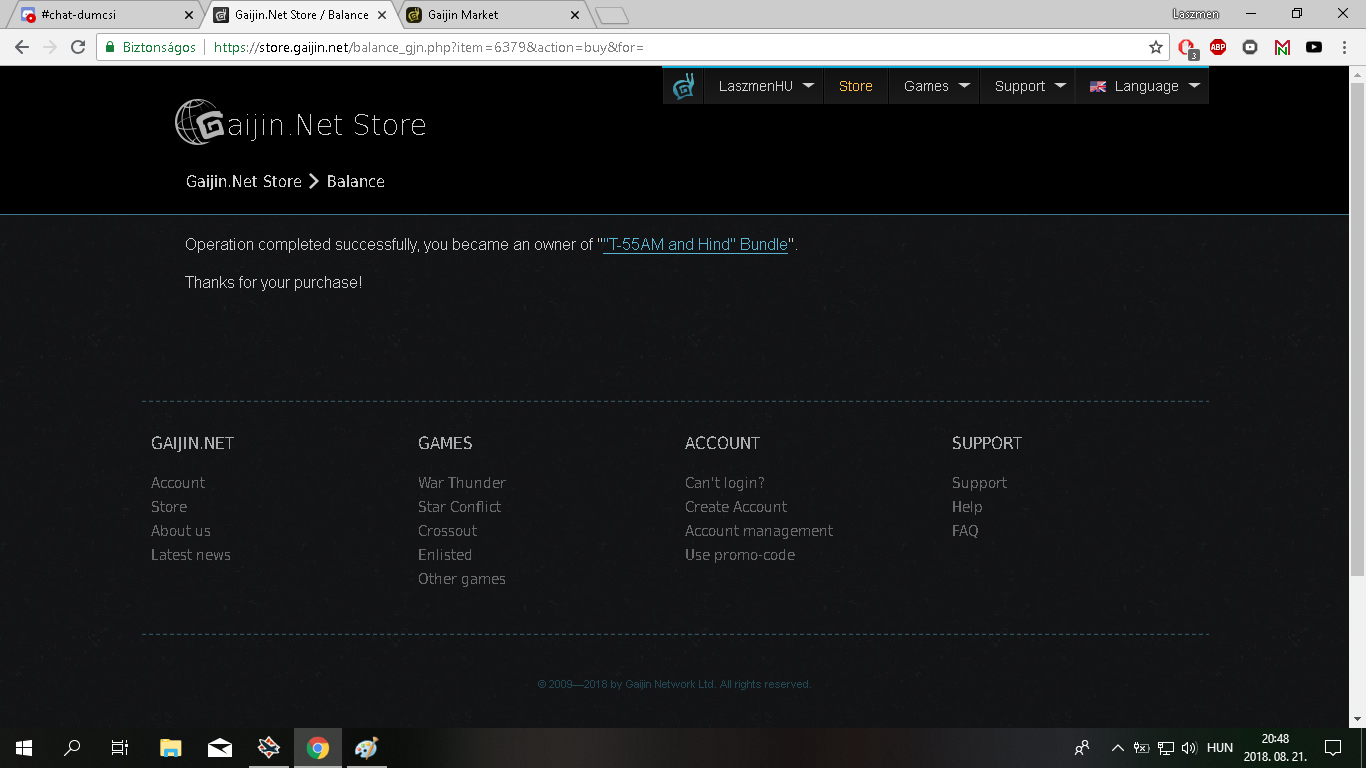Viewport: 1366px width, 768px height.
Task: Open the Mail app from taskbar
Action: (220, 747)
